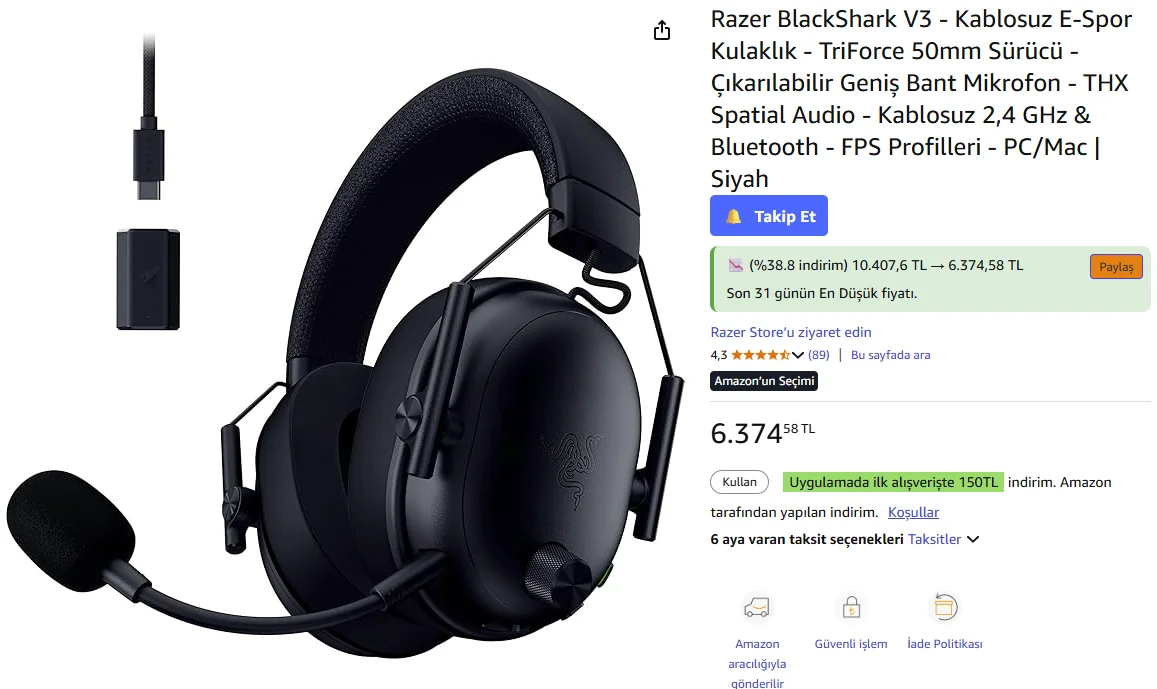Viewport: 1157px width, 689px height.
Task: Open the İade Politikası link
Action: 944,644
